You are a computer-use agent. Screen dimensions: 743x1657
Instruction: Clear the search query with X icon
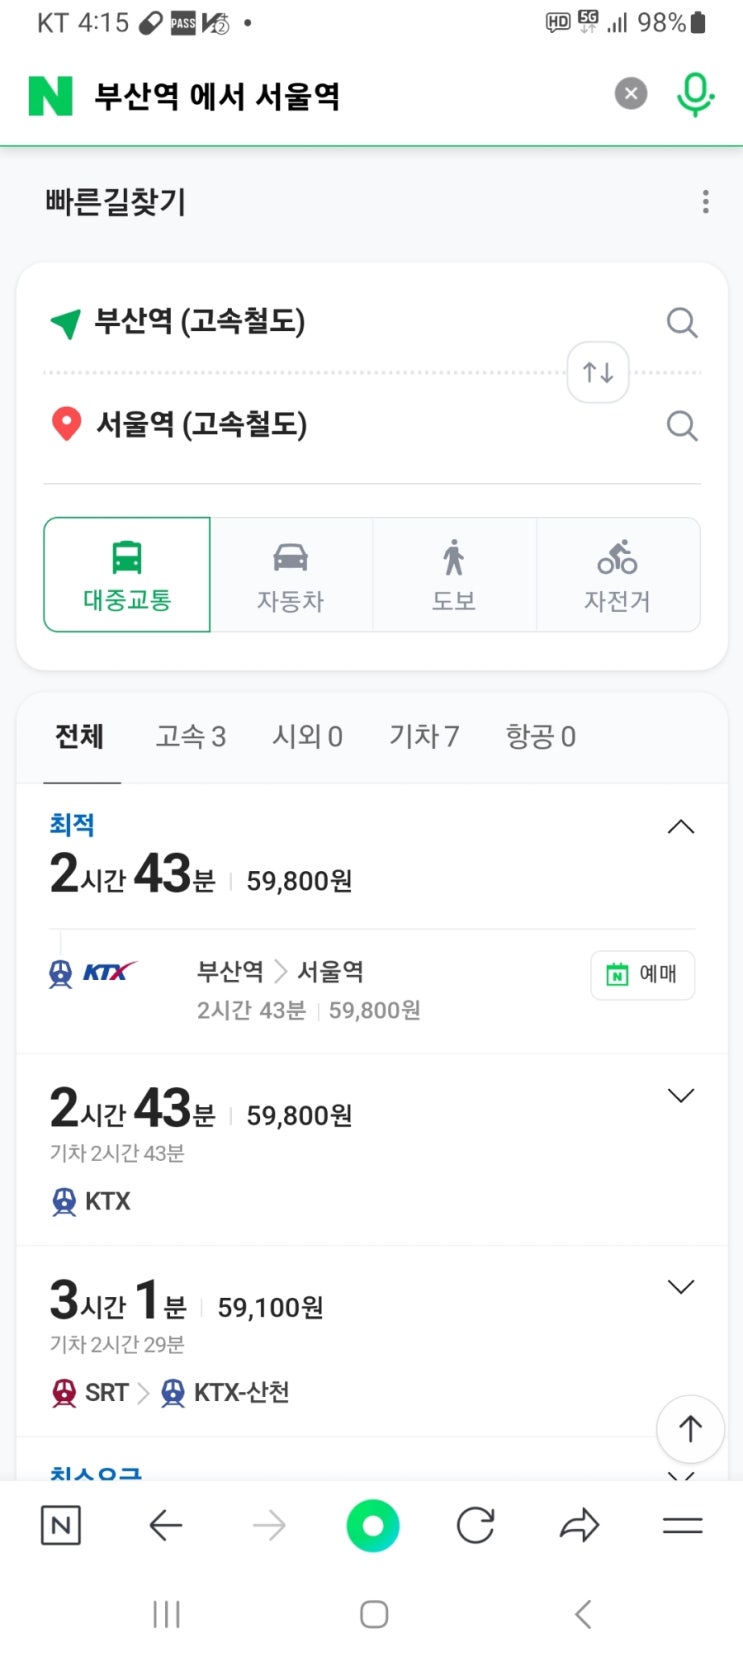click(631, 94)
